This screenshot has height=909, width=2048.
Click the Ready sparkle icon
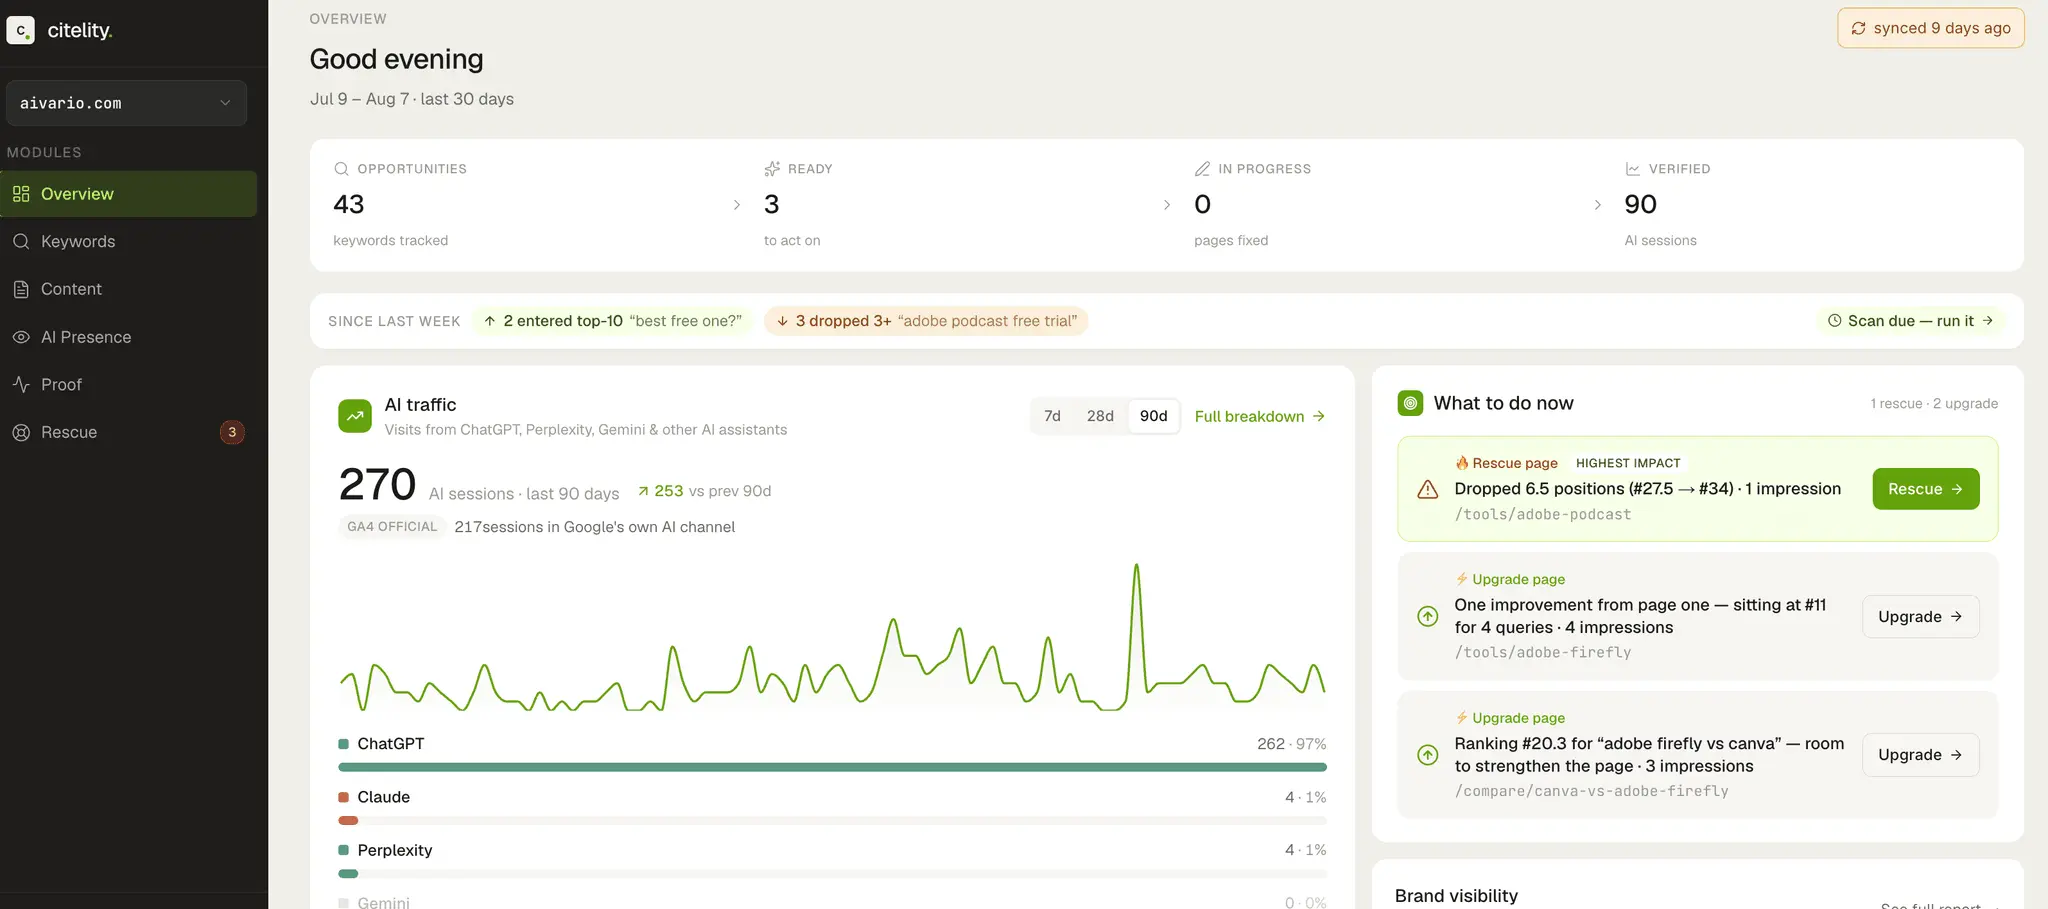coord(772,169)
